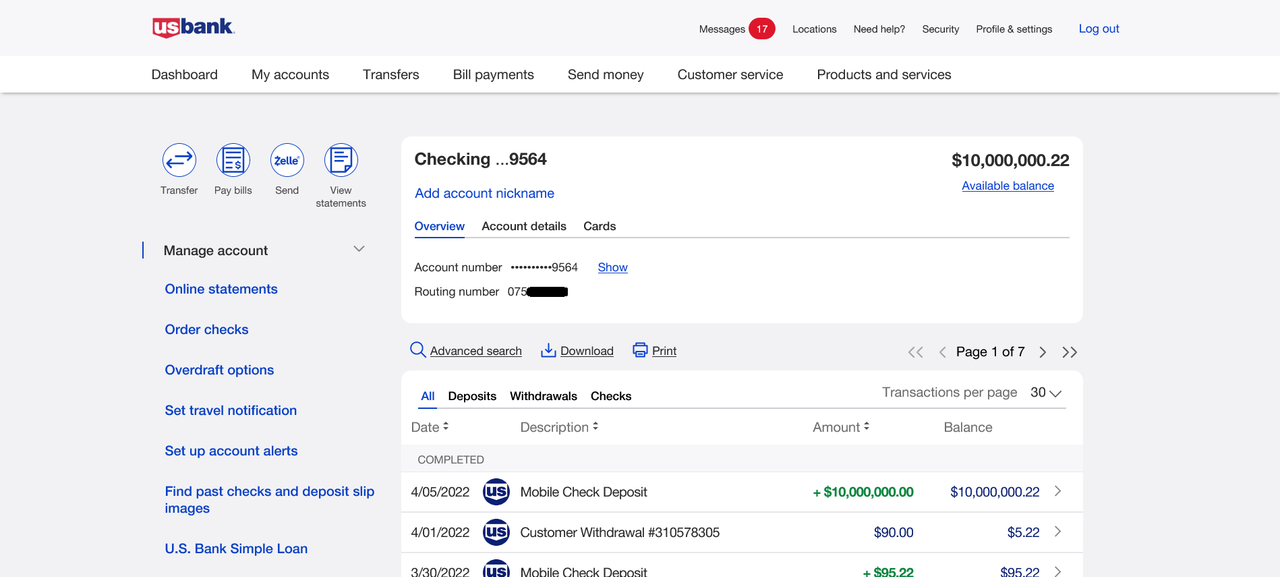Click Available balance link
This screenshot has width=1280, height=577.
click(1008, 186)
